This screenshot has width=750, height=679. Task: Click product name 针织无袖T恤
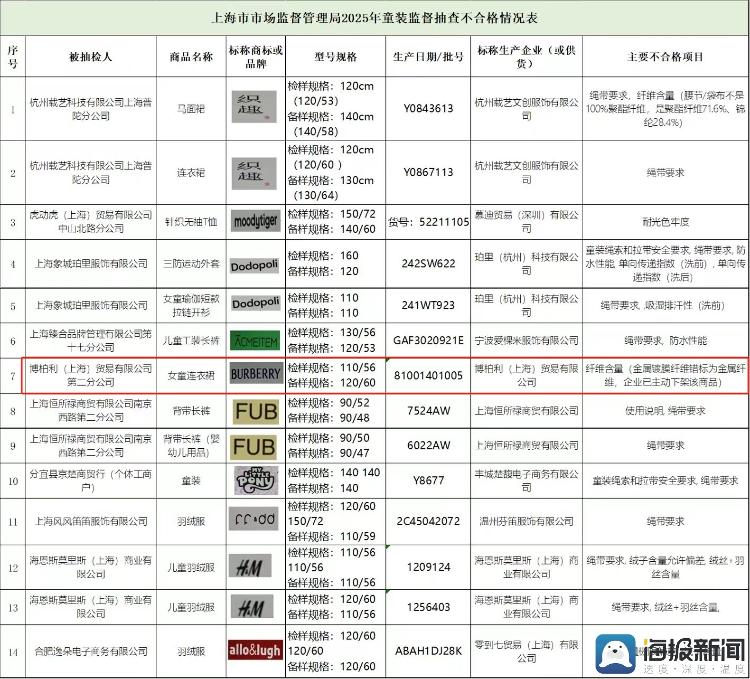(191, 222)
